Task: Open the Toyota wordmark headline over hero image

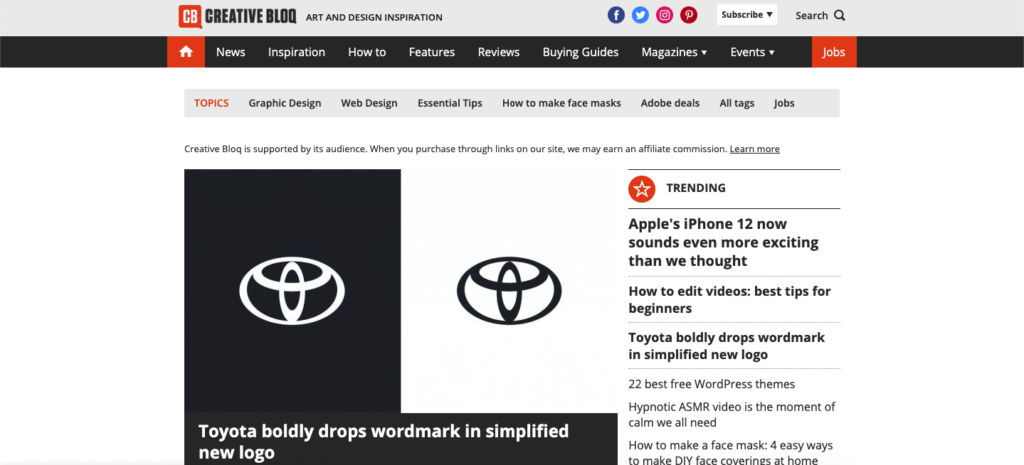Action: 383,441
